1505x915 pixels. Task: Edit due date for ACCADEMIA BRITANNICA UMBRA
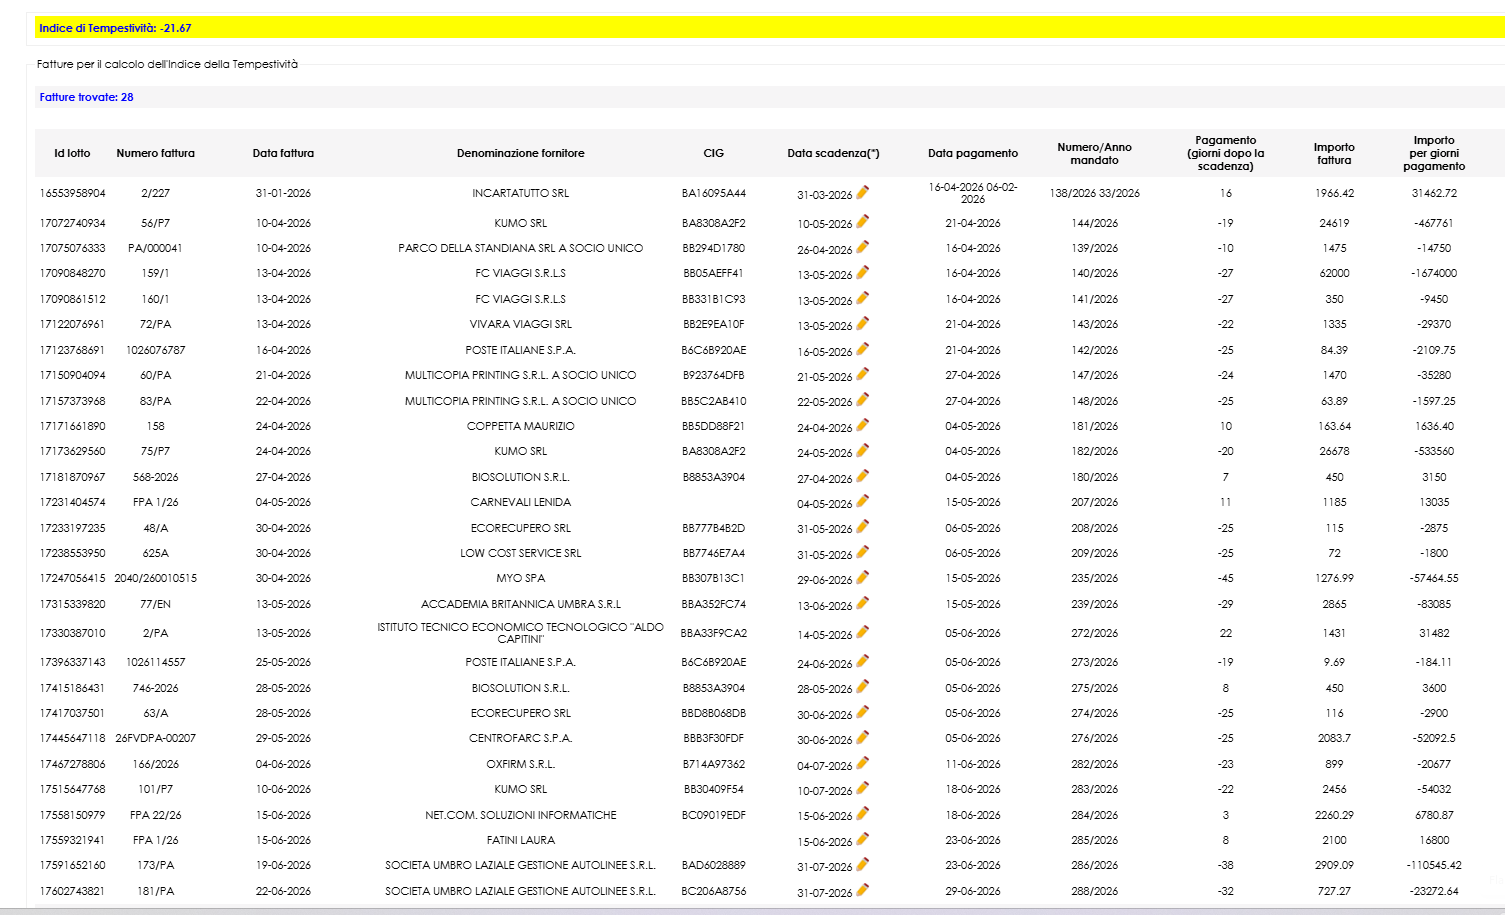[x=862, y=603]
